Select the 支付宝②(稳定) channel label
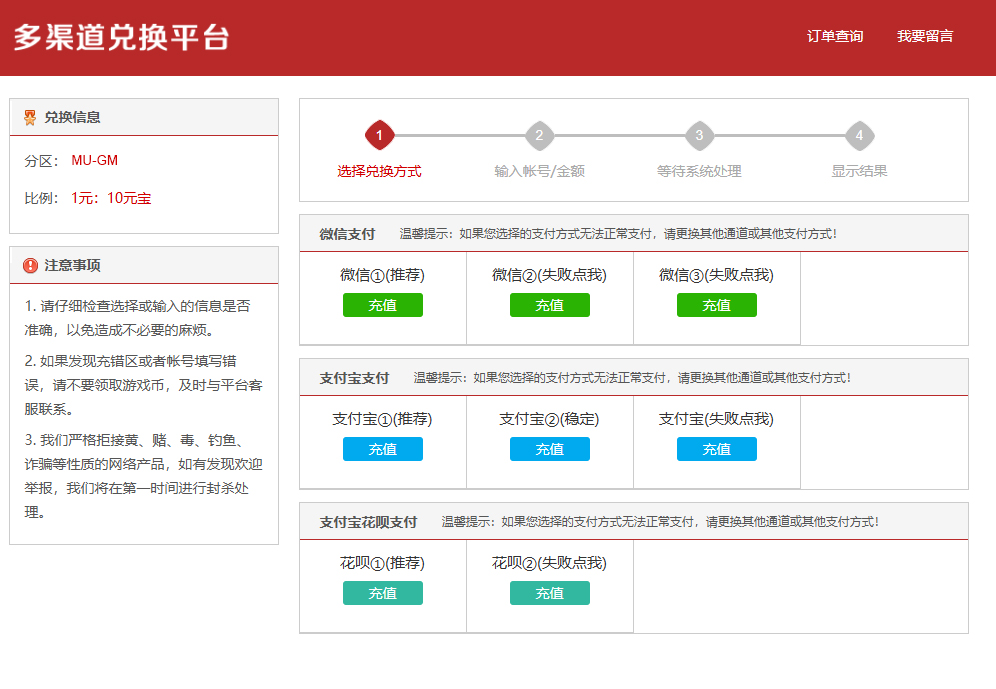Screen dimensions: 996x689 tap(549, 419)
